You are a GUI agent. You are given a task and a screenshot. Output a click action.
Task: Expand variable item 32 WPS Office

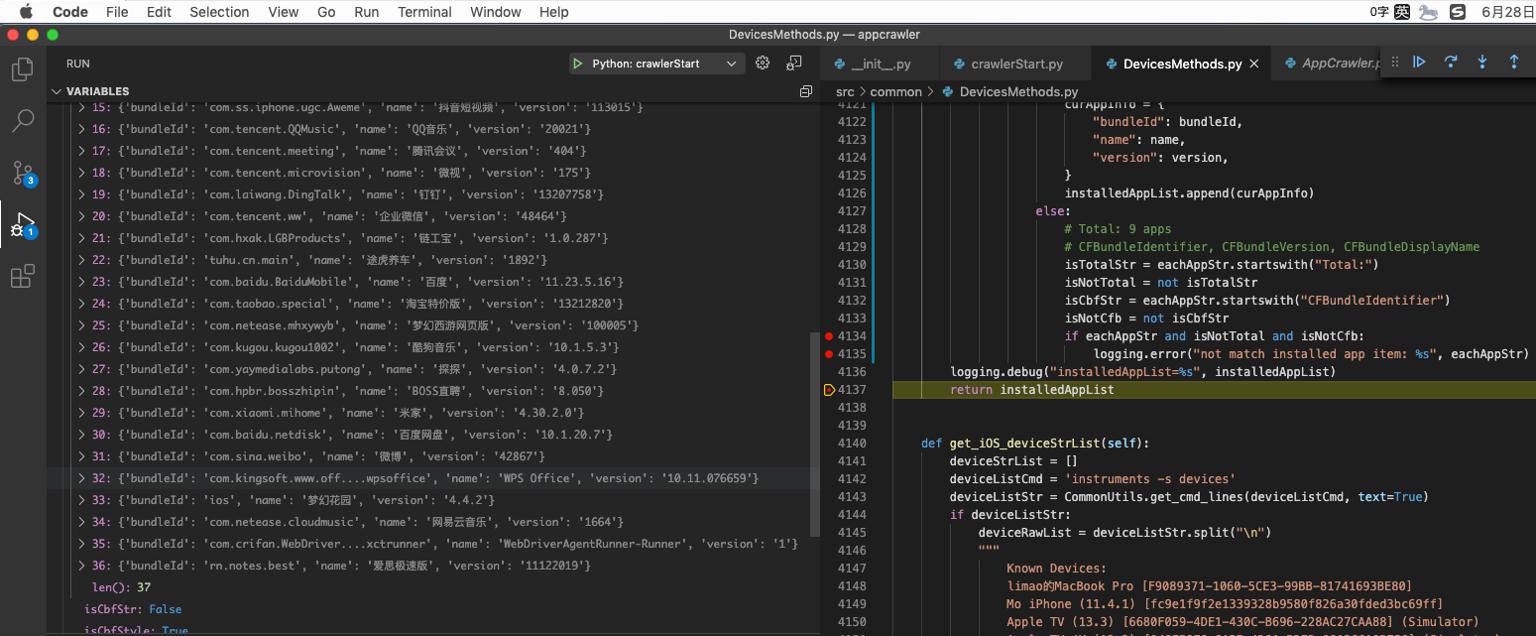(x=82, y=478)
